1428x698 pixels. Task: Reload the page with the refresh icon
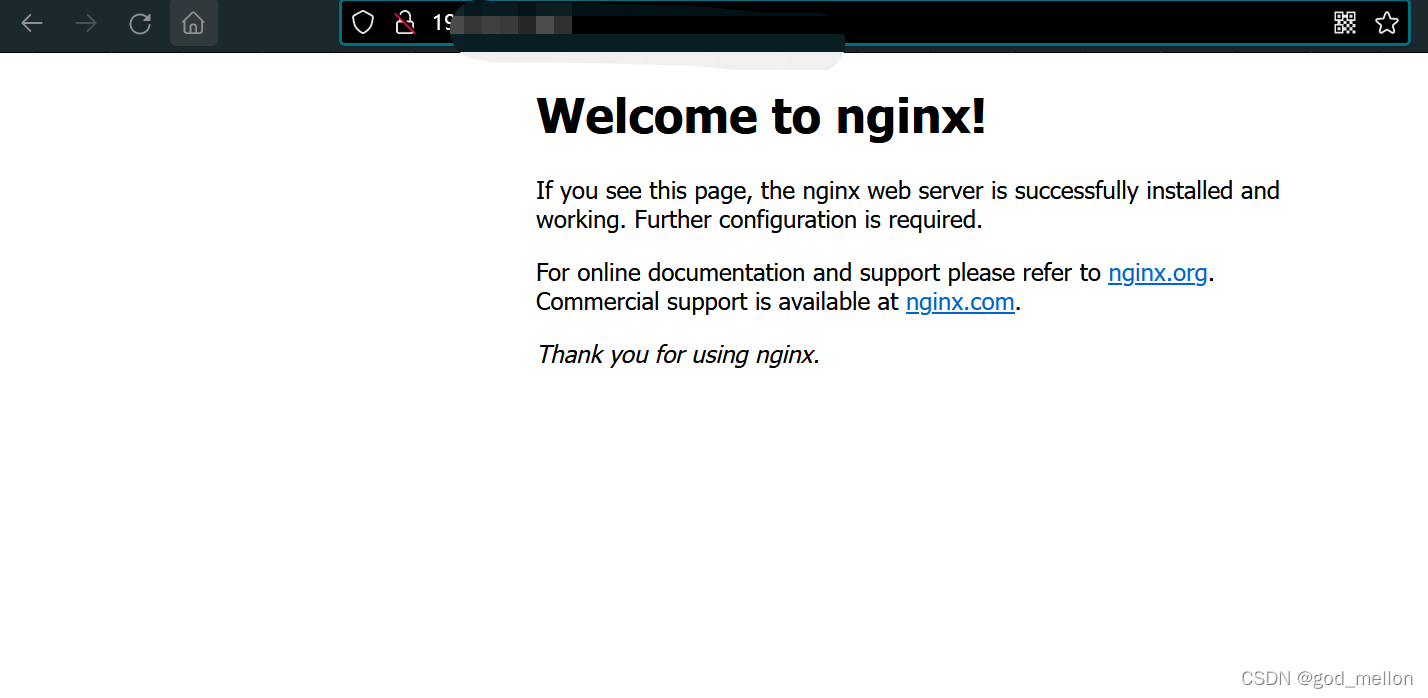click(x=140, y=23)
